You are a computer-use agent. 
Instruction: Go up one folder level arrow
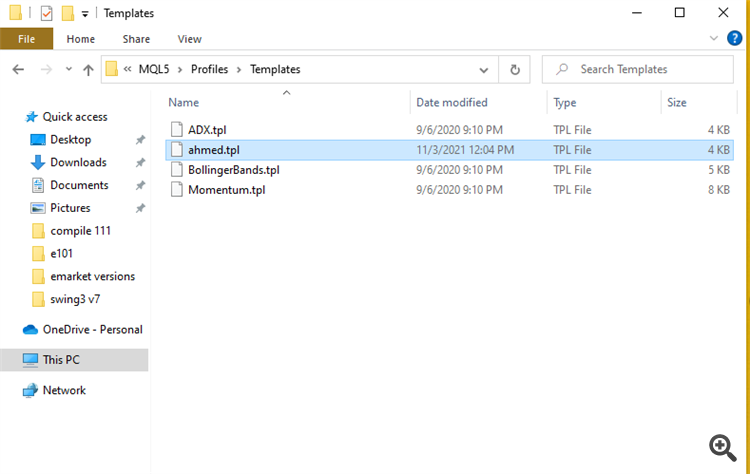point(88,70)
